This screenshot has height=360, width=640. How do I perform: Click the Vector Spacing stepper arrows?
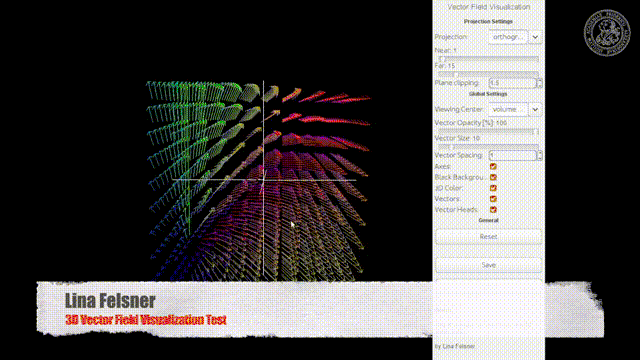click(540, 156)
